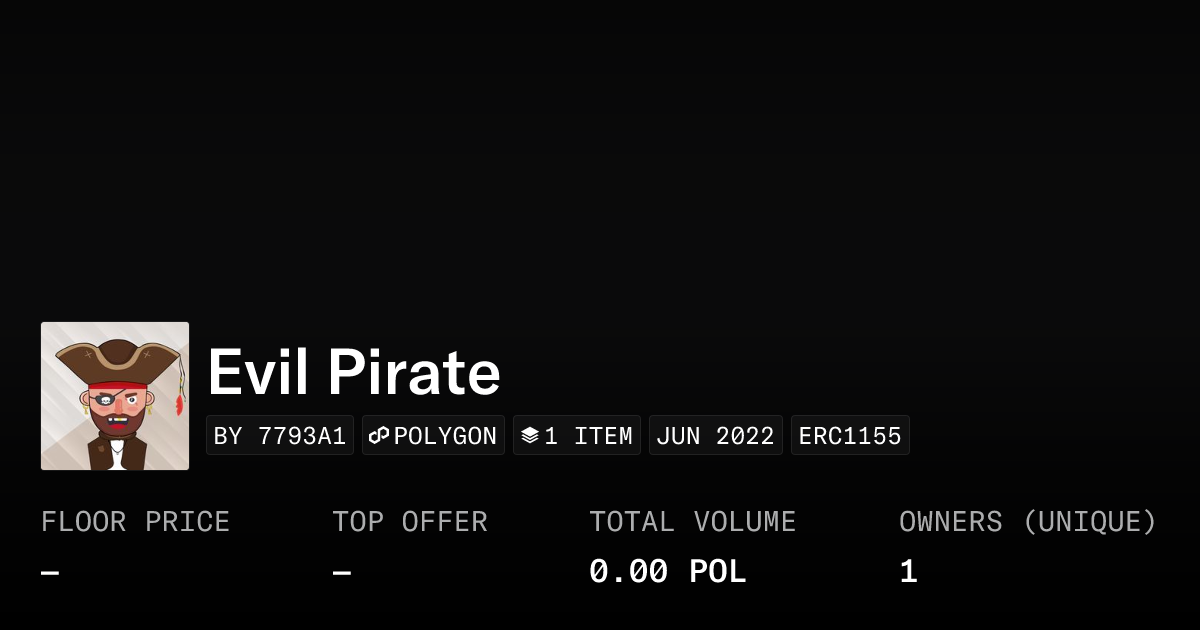The height and width of the screenshot is (630, 1200).
Task: Click the dash value under Floor Price
Action: pyautogui.click(x=50, y=573)
